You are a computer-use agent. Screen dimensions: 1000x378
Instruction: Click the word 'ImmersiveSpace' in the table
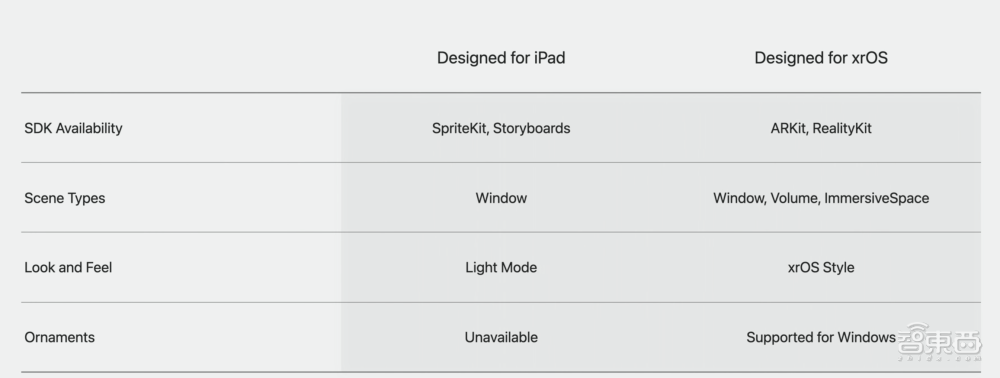(876, 198)
